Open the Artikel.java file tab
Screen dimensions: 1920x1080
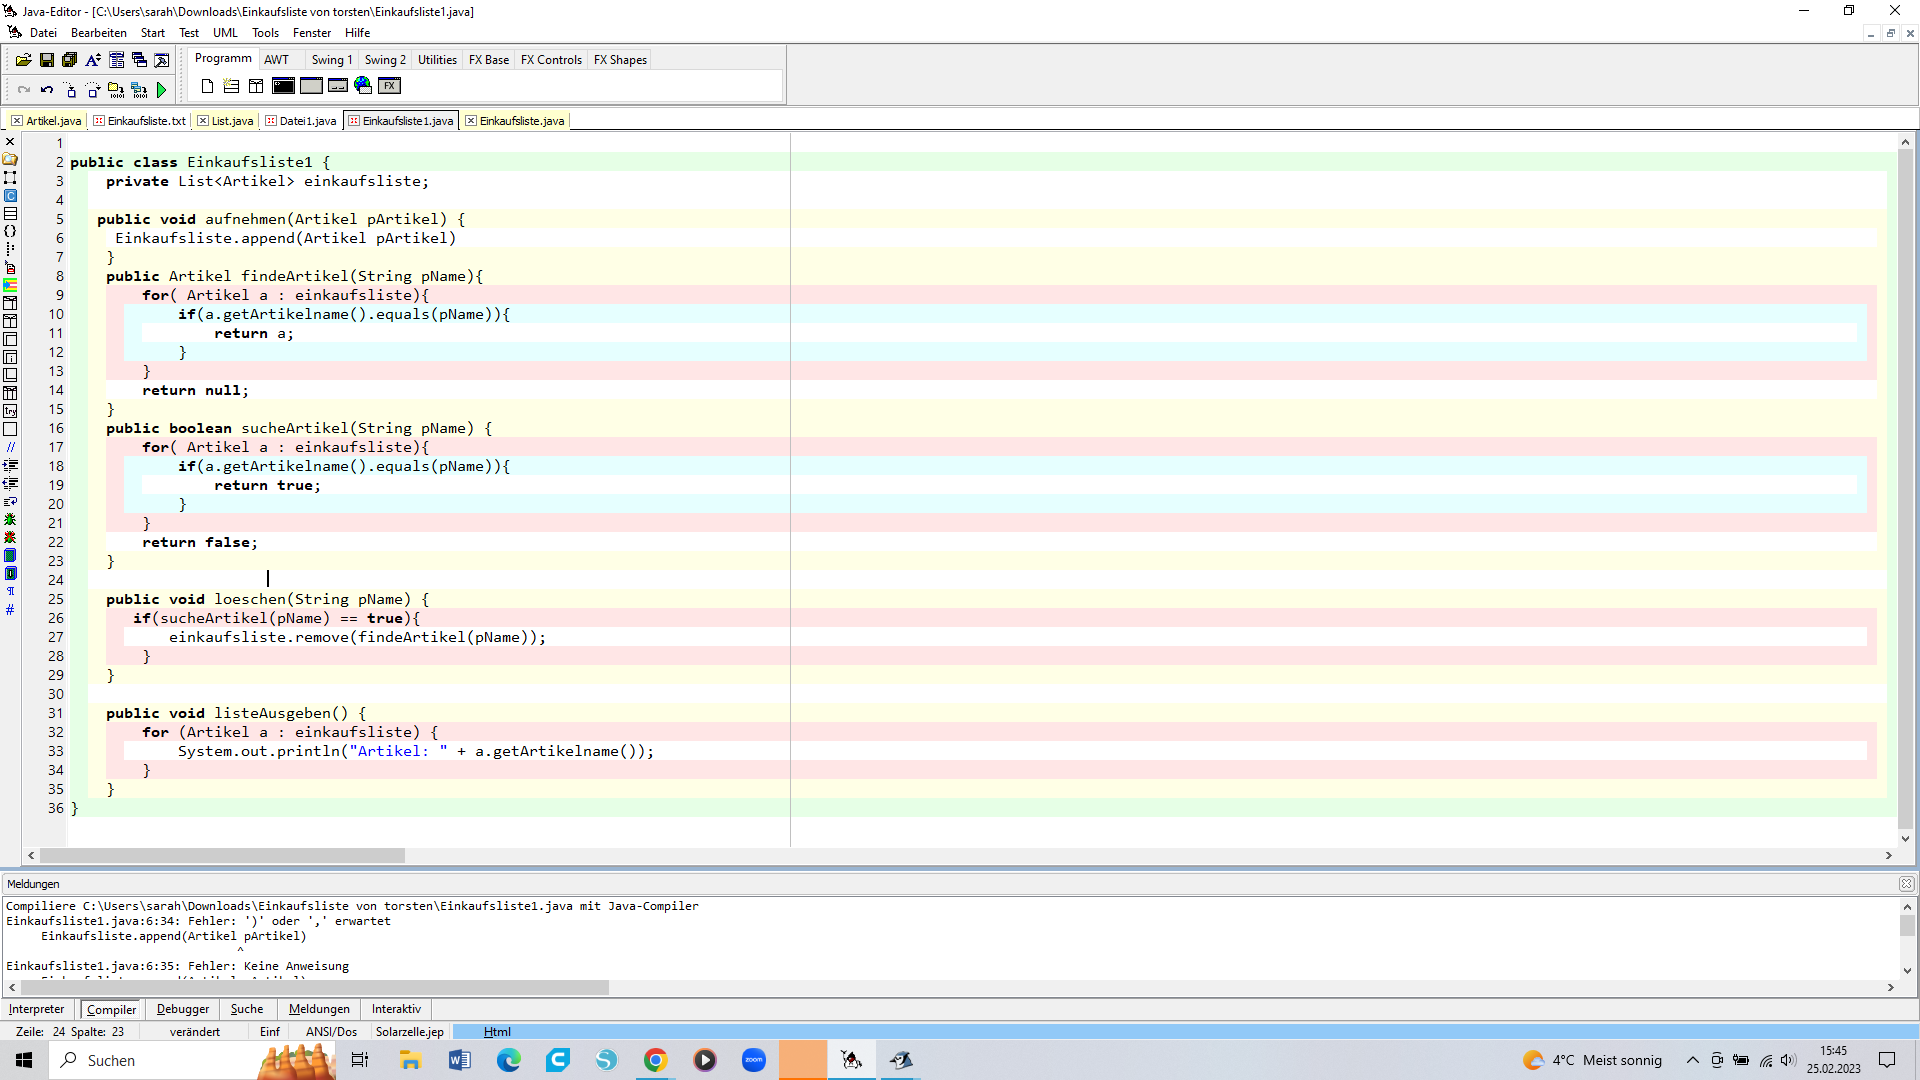[x=53, y=121]
